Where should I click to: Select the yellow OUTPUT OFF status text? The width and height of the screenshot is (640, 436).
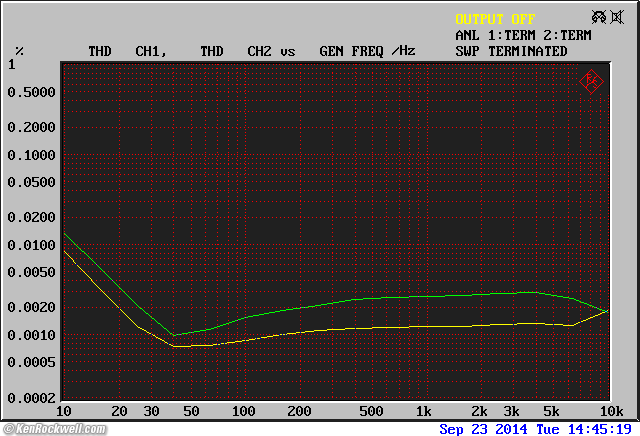[x=495, y=19]
